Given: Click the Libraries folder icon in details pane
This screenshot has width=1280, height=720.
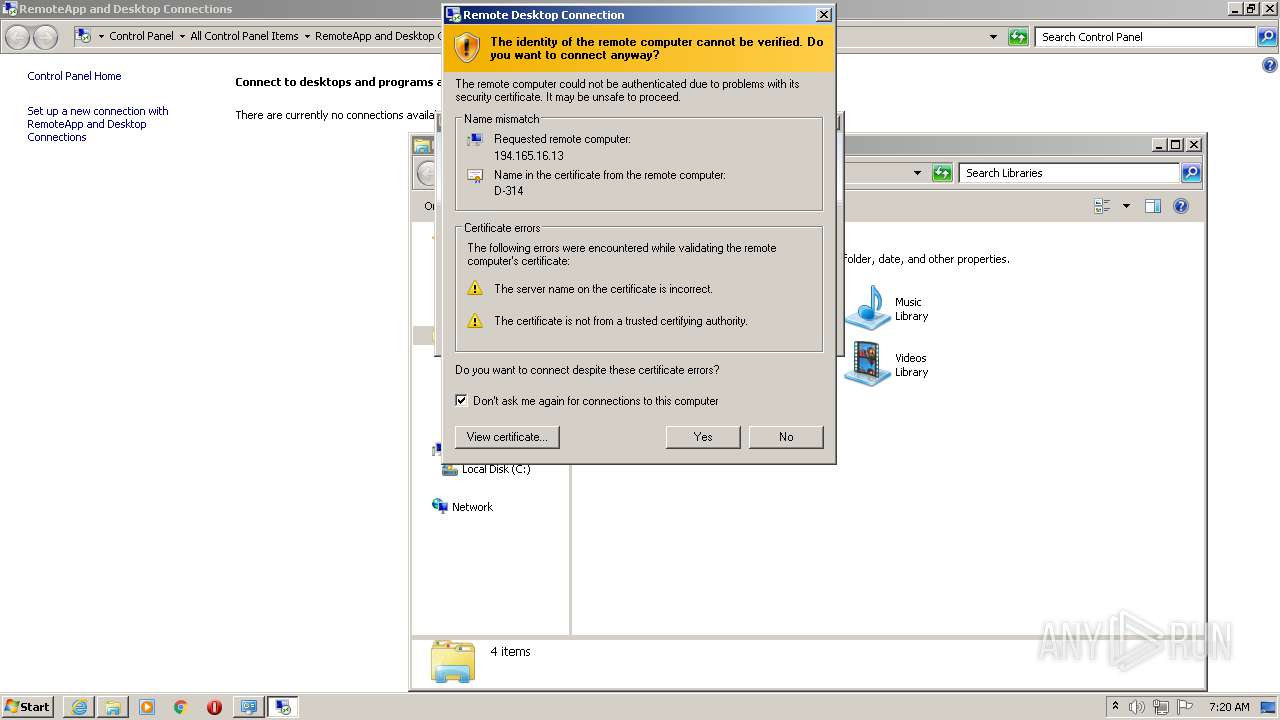Looking at the screenshot, I should (x=453, y=661).
